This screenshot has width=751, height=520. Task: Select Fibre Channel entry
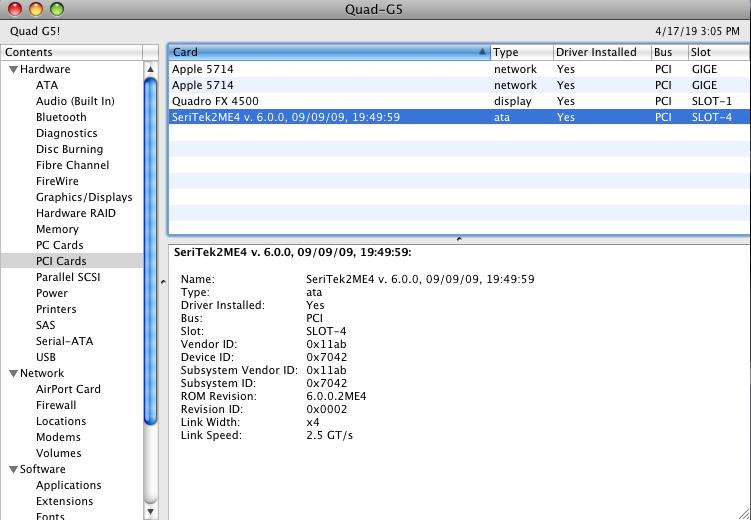point(72,165)
